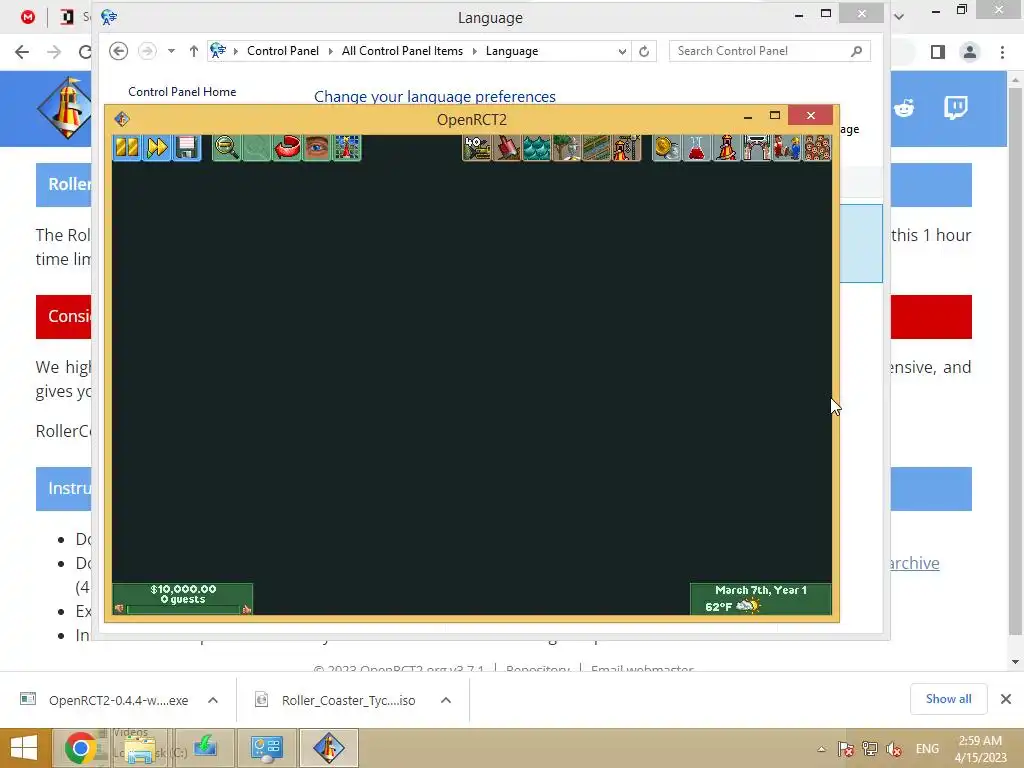Image resolution: width=1024 pixels, height=768 pixels.
Task: Open rides list icon
Action: pos(727,148)
